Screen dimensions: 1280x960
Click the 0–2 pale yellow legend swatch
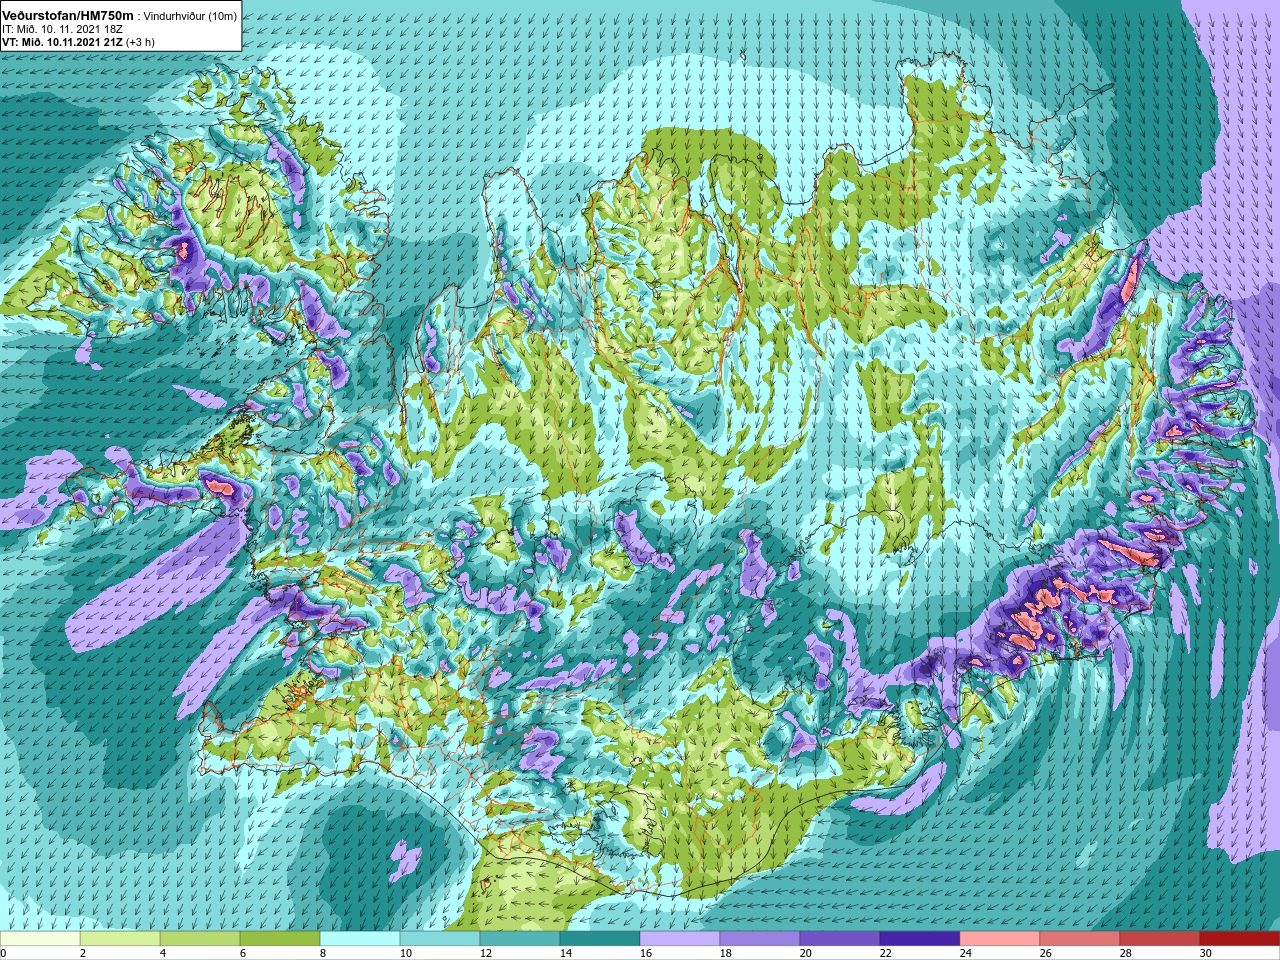pyautogui.click(x=40, y=939)
